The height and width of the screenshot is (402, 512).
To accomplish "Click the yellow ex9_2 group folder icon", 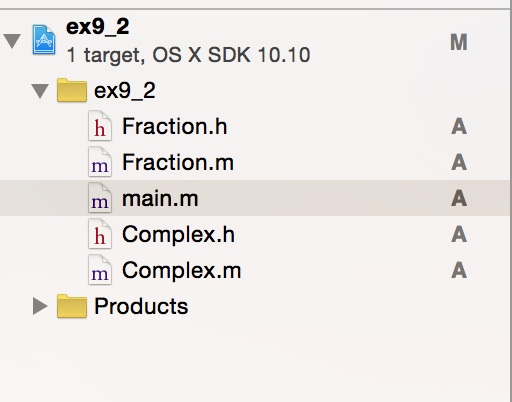I will point(72,90).
